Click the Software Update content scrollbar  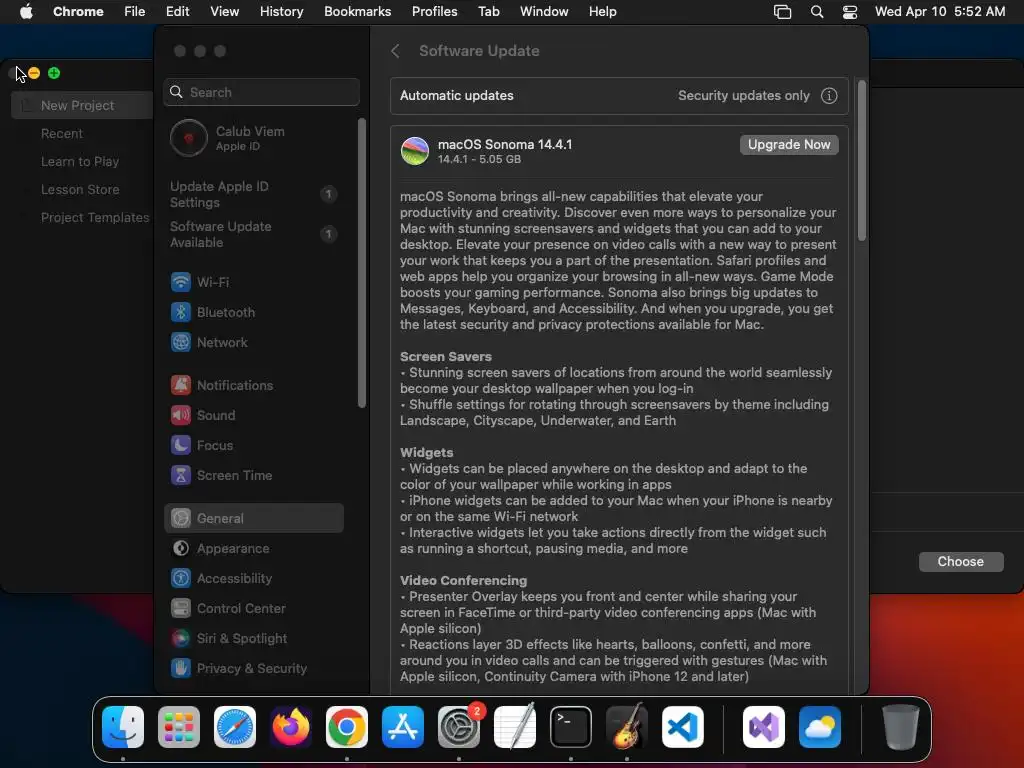point(861,161)
